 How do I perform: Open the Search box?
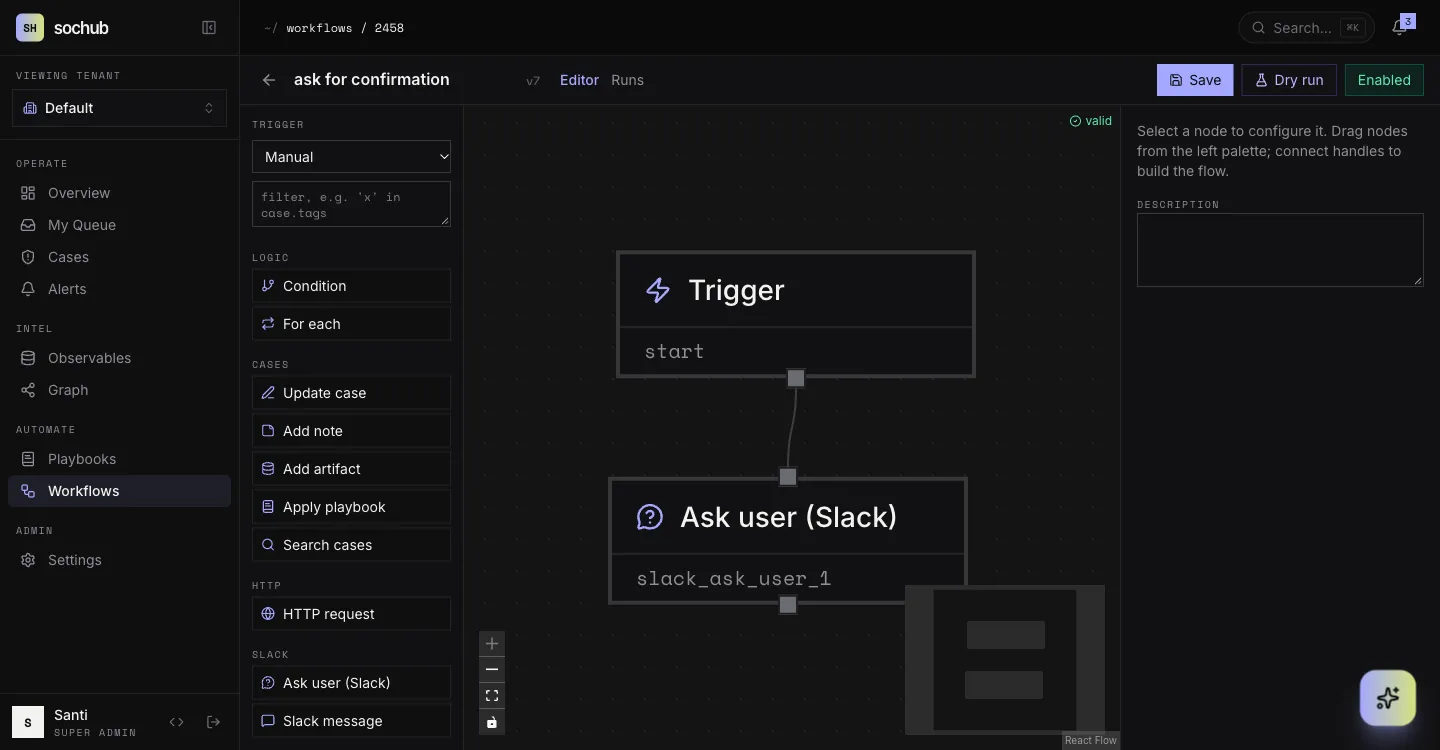pyautogui.click(x=1306, y=28)
